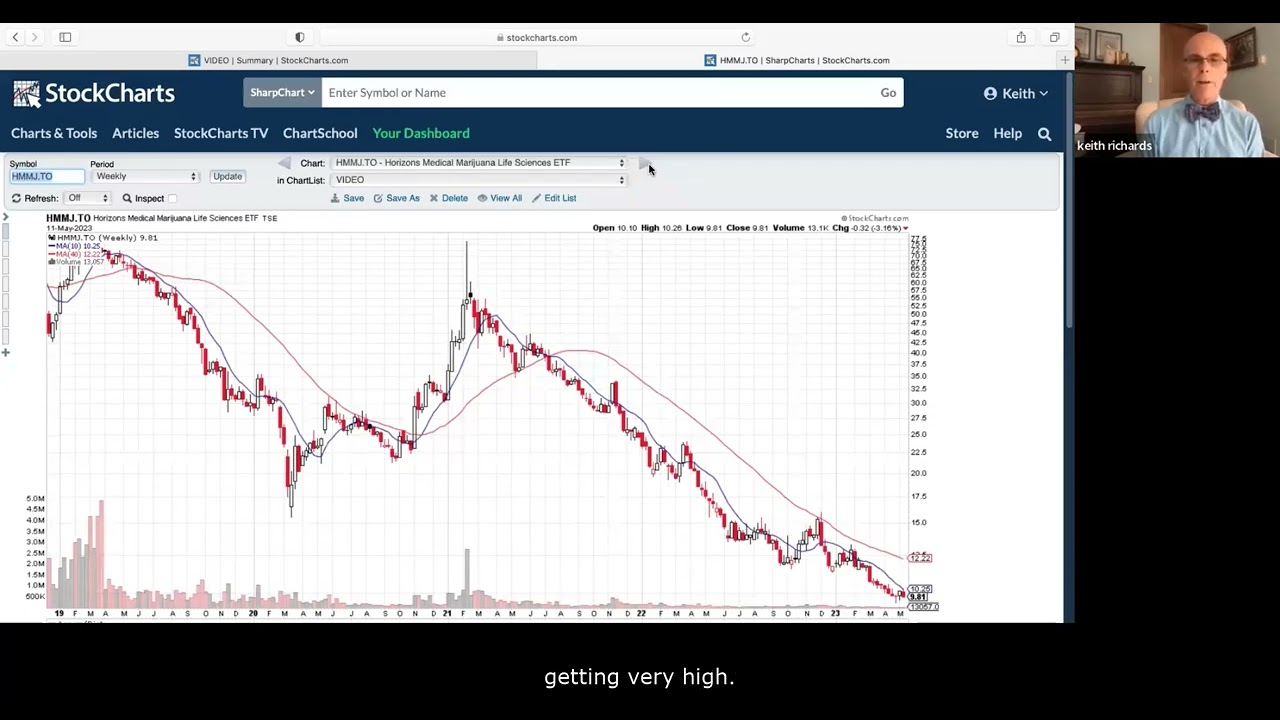This screenshot has width=1280, height=720.
Task: Open site search magnifier icon
Action: click(x=1044, y=133)
